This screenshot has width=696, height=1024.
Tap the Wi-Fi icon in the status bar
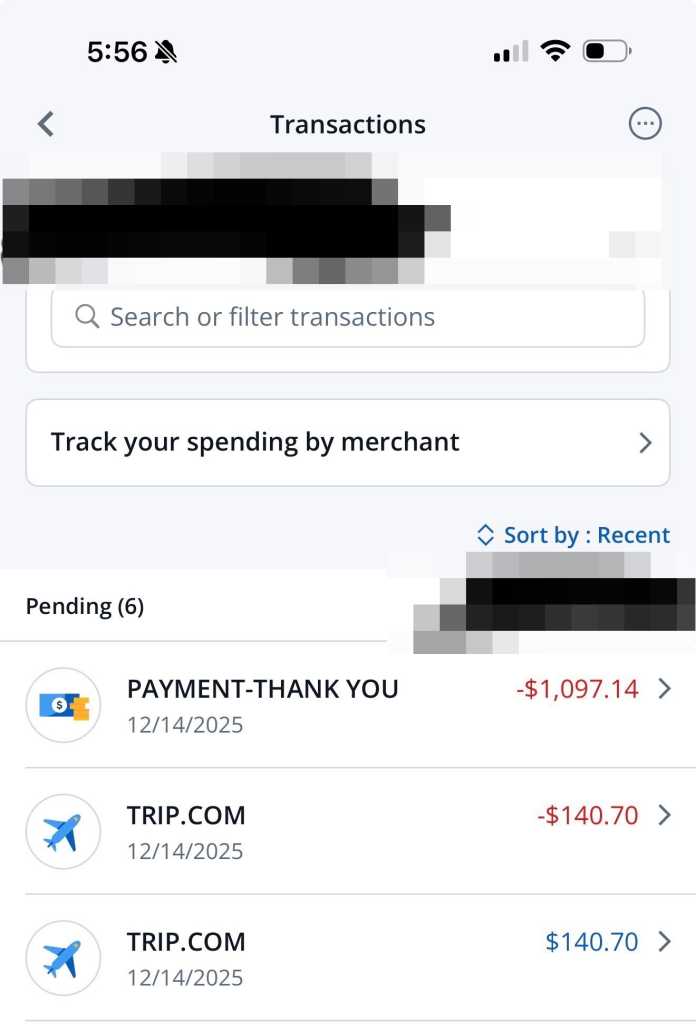click(556, 50)
